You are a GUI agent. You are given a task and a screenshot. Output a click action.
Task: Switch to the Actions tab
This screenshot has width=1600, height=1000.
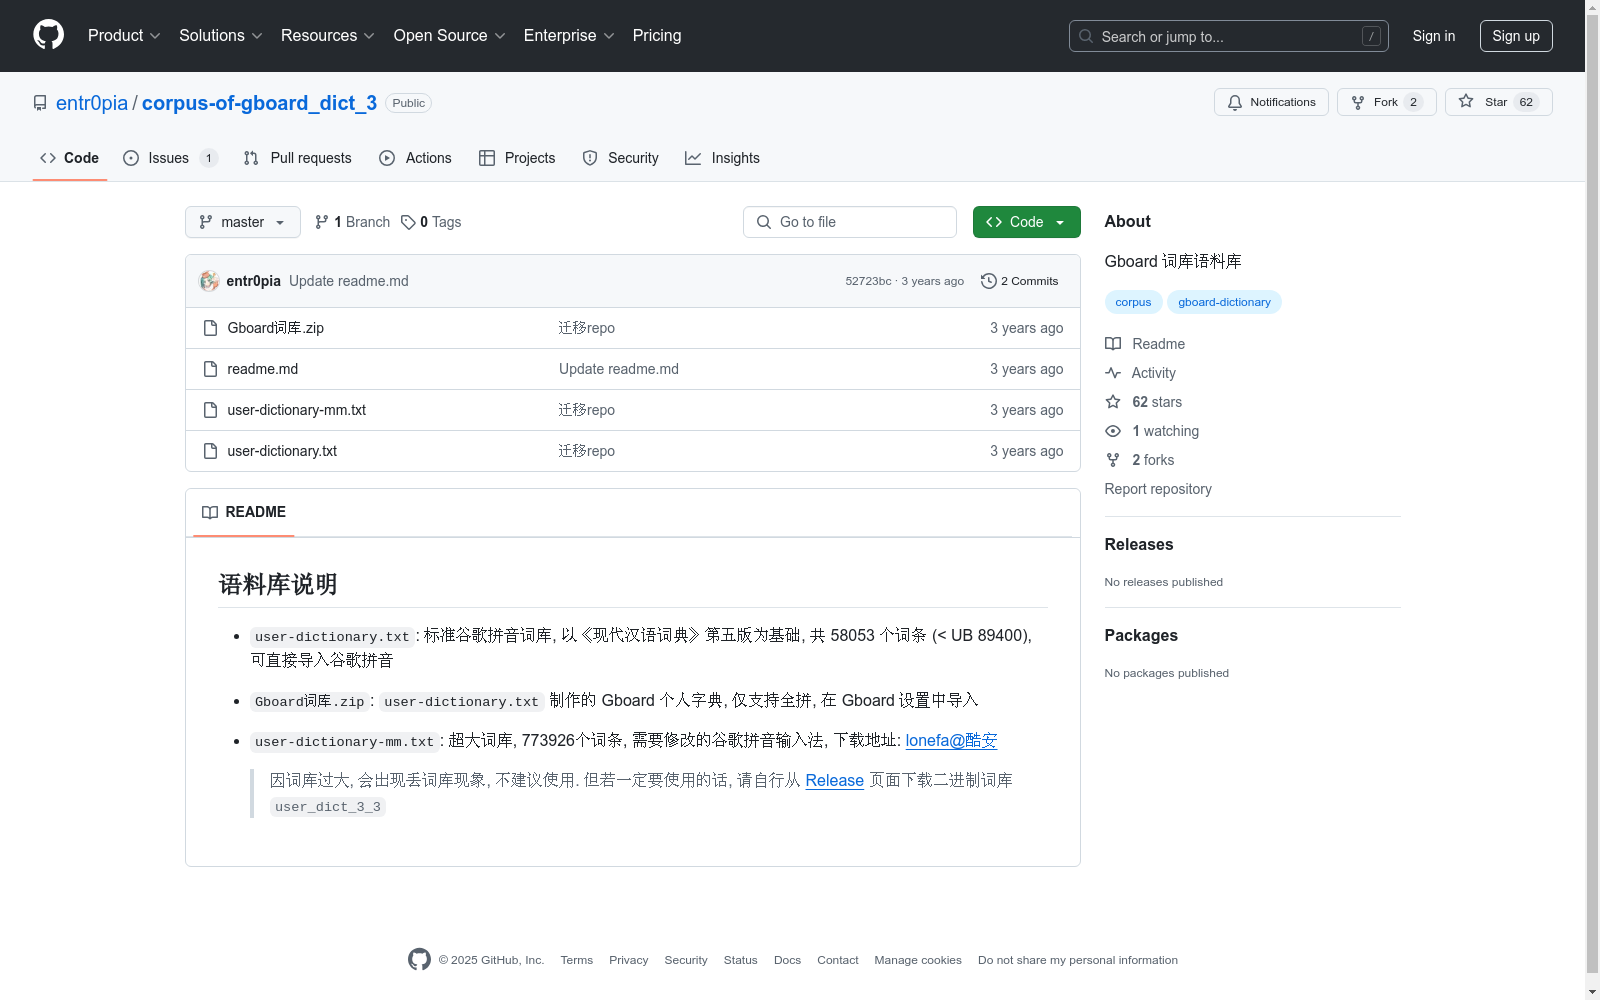coord(416,158)
